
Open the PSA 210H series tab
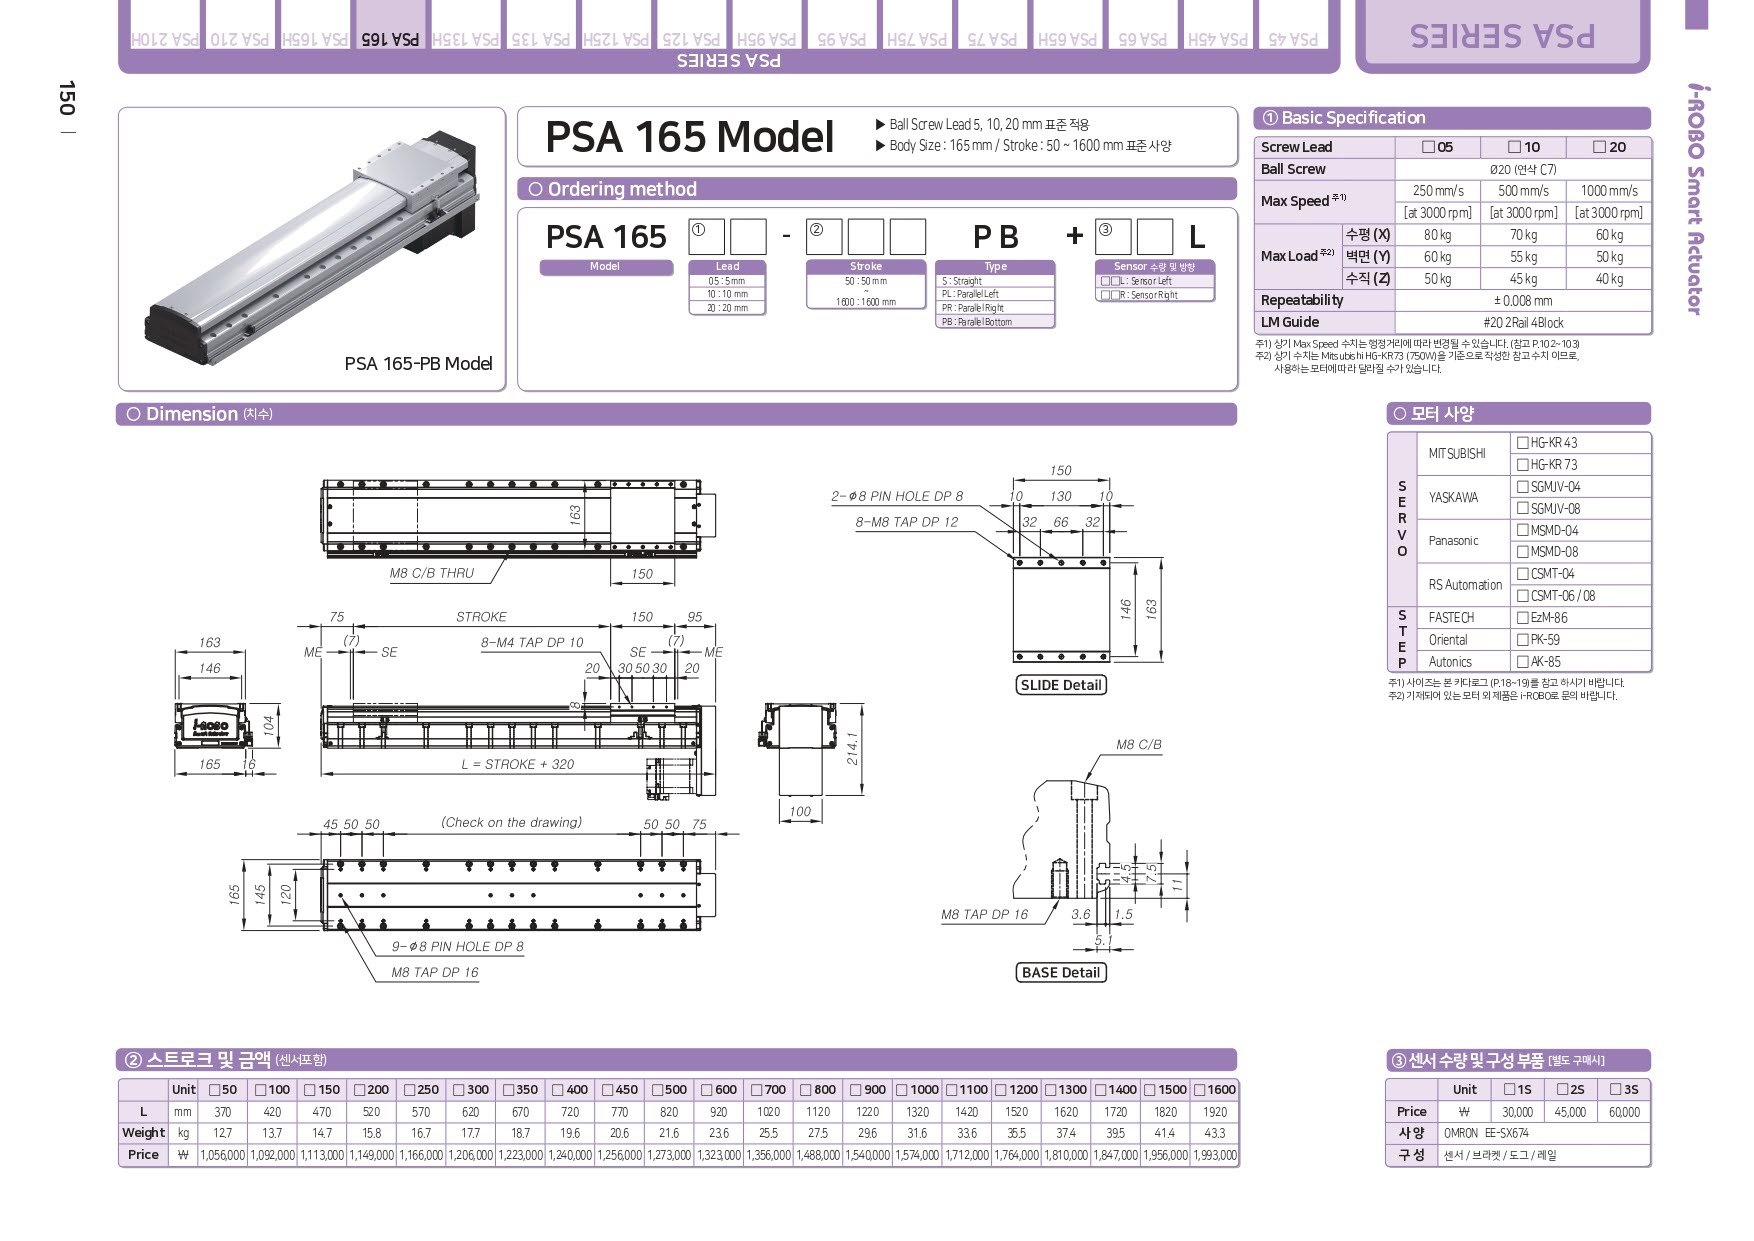[x=165, y=26]
